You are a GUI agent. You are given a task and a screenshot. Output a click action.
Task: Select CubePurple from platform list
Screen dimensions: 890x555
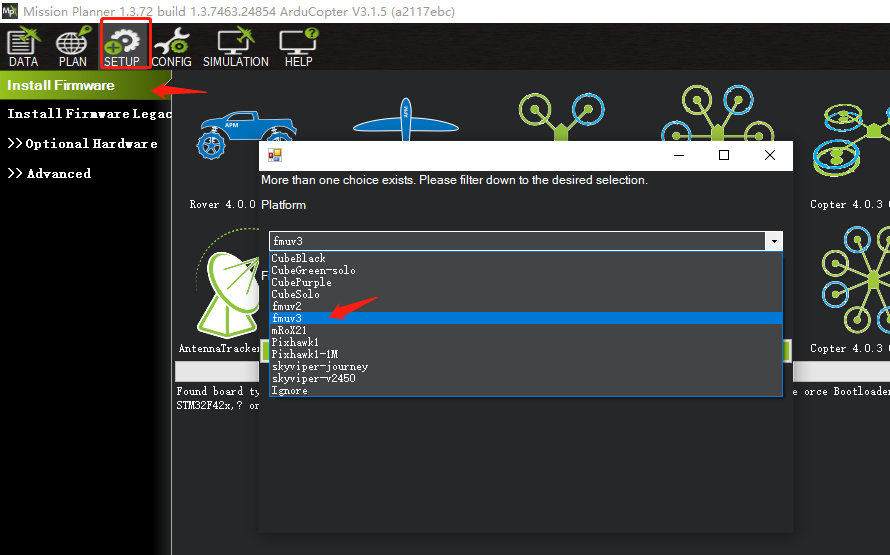[526, 283]
